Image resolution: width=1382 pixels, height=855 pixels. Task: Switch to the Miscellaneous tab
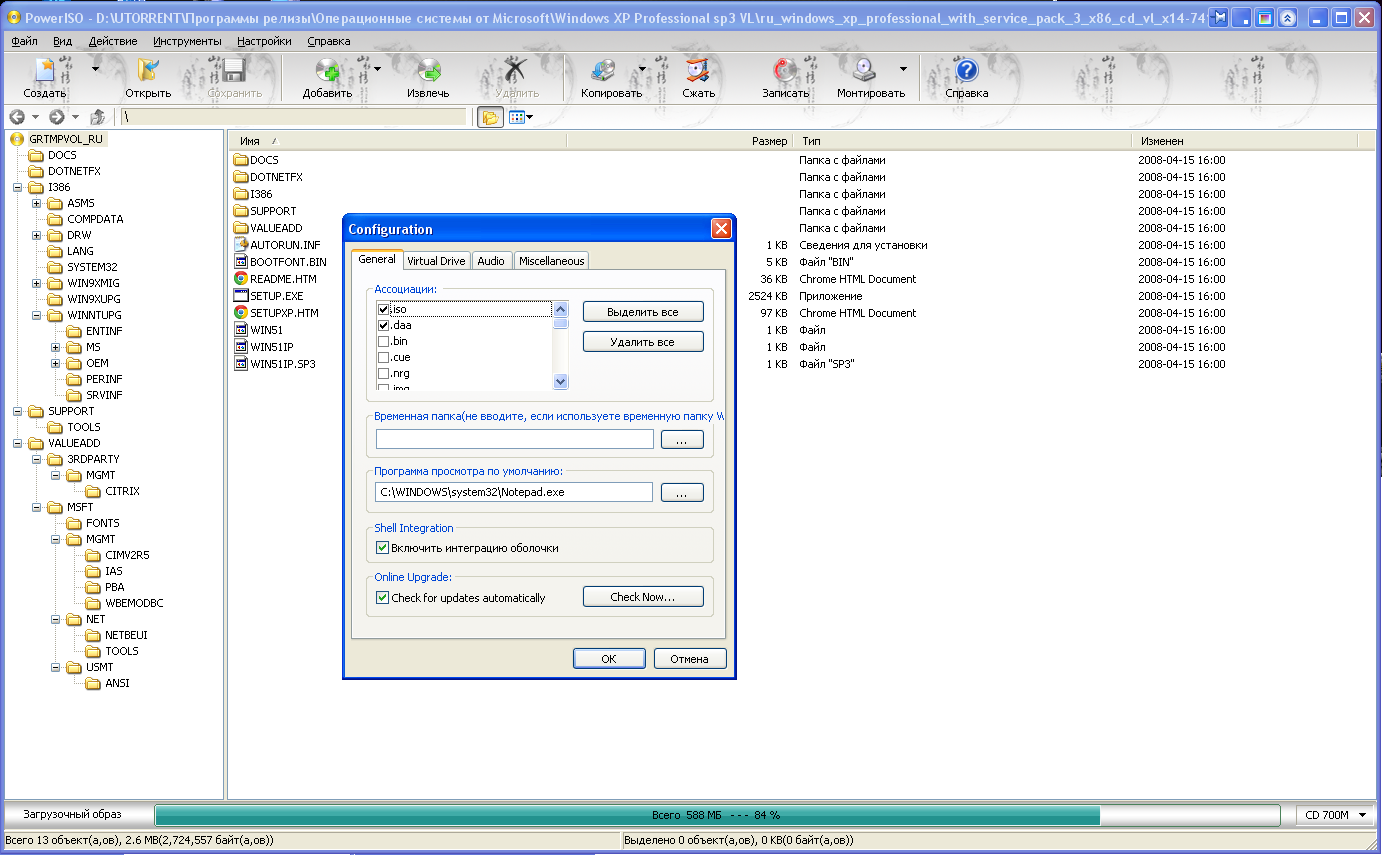point(551,261)
